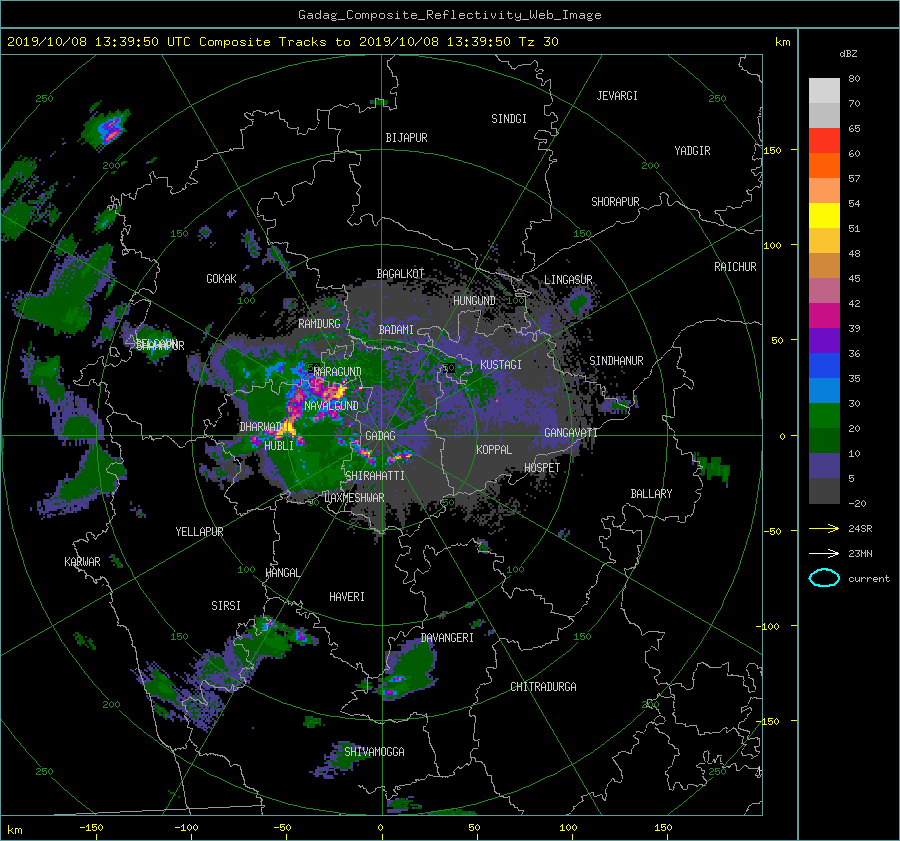Click the CHITRADURGA city label
Screen dimensions: 900x841
click(x=544, y=687)
